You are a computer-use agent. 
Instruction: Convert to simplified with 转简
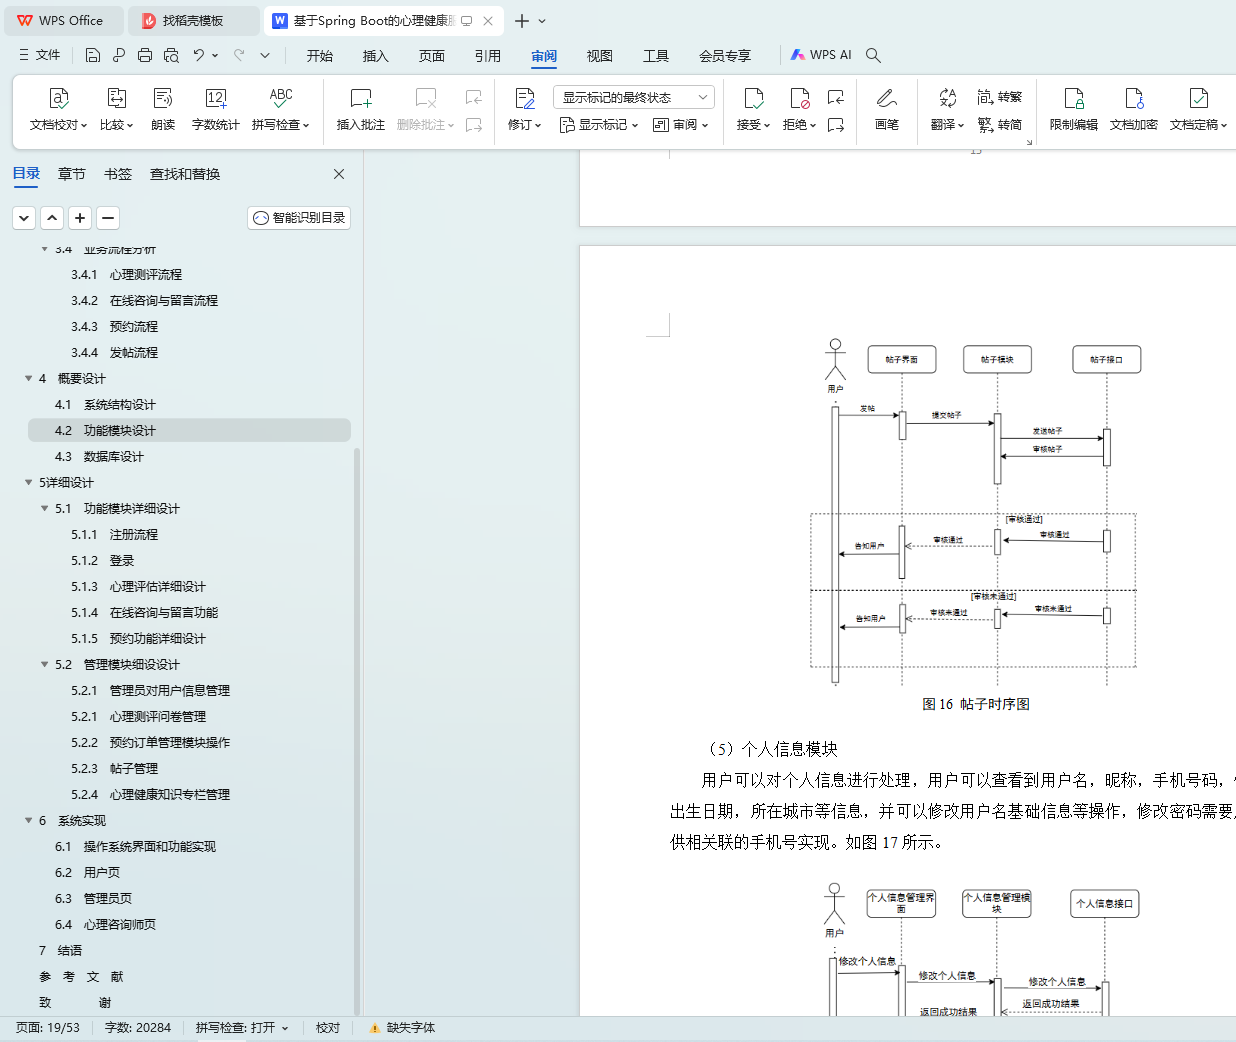[x=1000, y=125]
